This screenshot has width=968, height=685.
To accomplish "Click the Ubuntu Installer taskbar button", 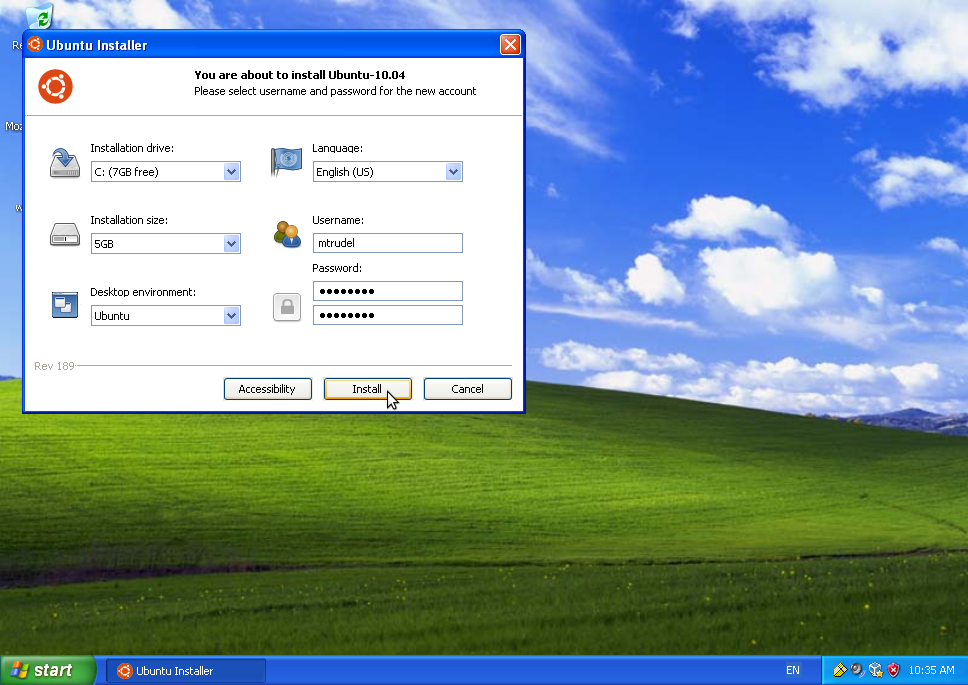I will point(186,671).
